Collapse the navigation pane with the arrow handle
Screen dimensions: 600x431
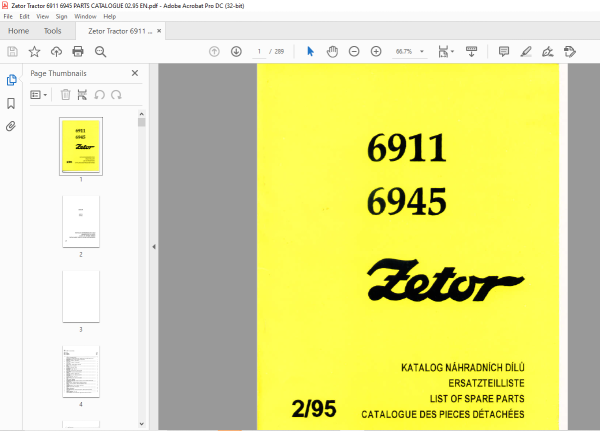point(154,247)
